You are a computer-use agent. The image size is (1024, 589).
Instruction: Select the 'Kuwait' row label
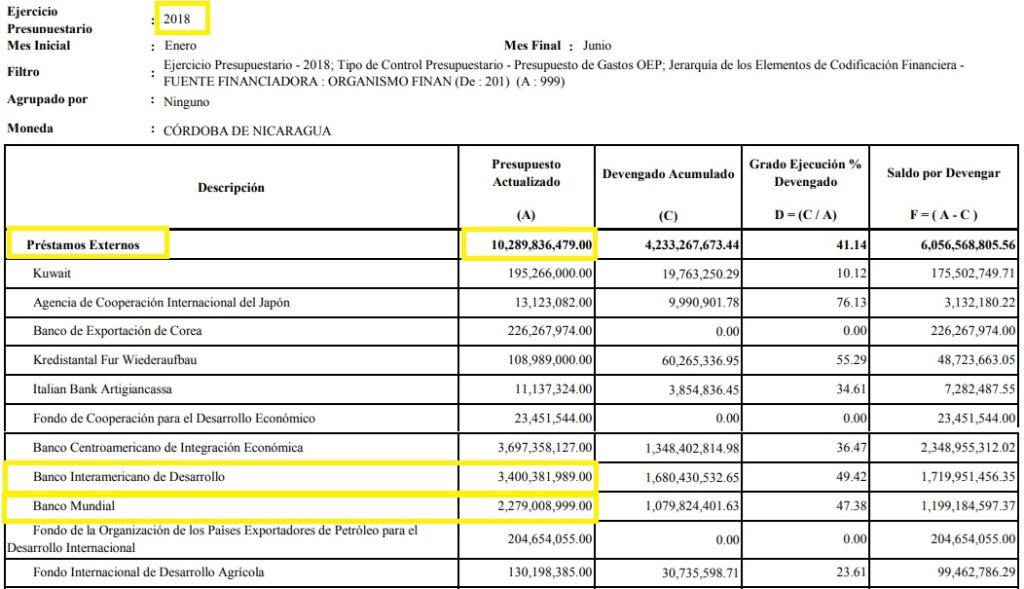[x=52, y=273]
